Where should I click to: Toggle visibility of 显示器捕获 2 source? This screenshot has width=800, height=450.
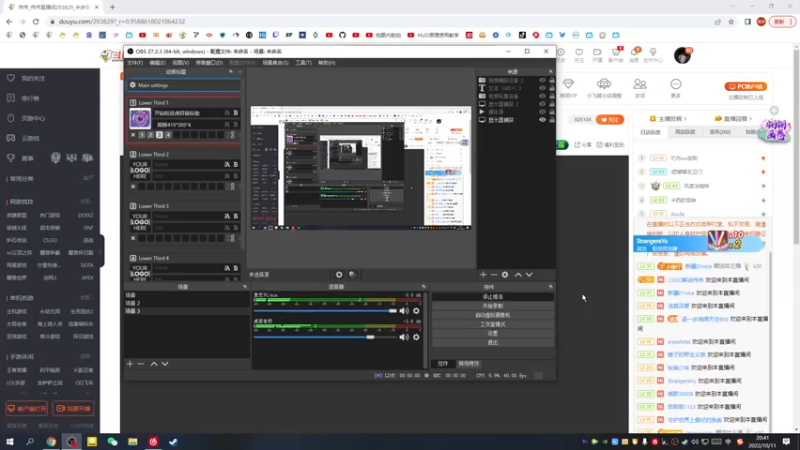click(x=542, y=104)
